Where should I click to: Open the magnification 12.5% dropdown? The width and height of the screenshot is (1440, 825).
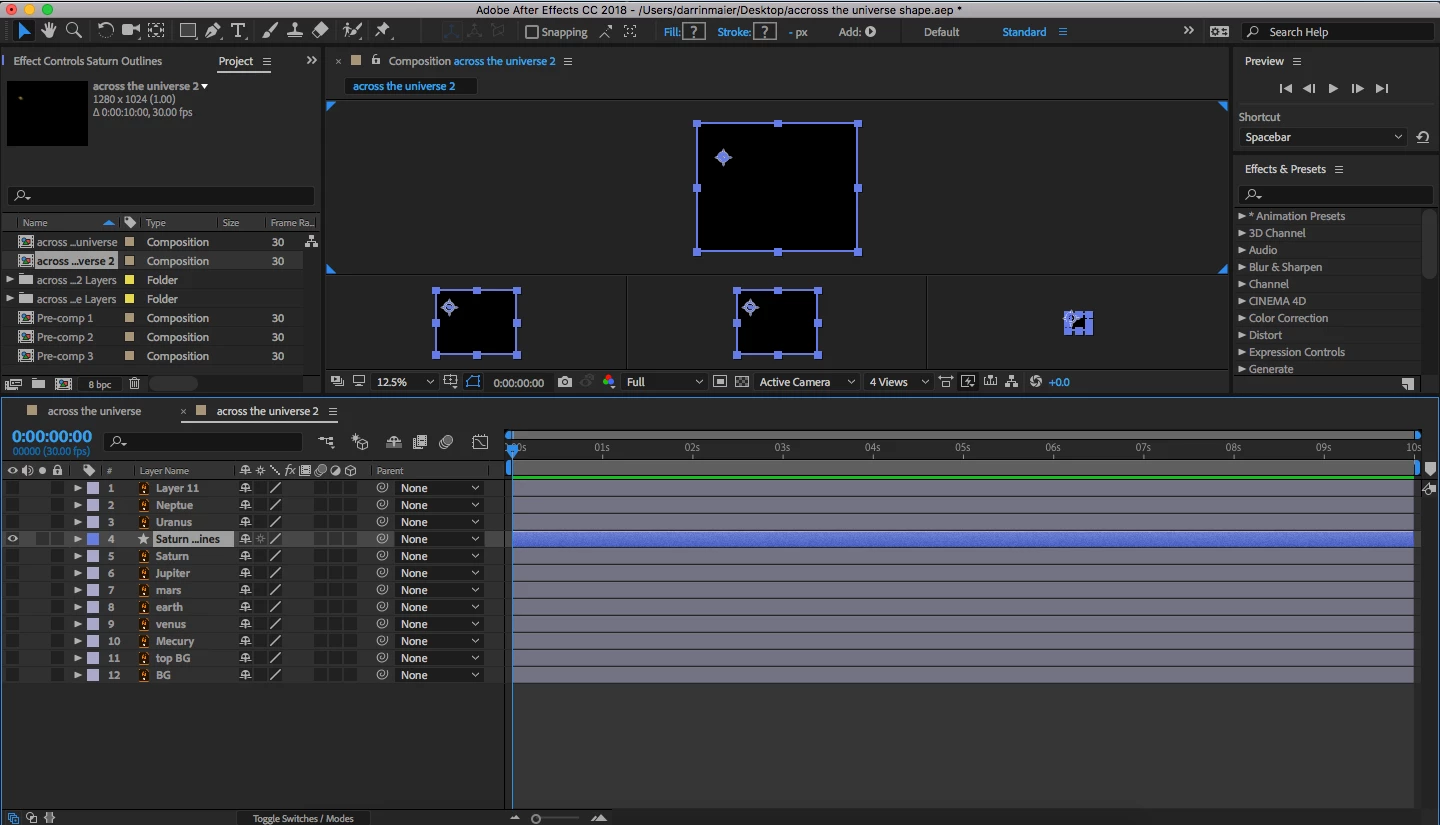405,382
